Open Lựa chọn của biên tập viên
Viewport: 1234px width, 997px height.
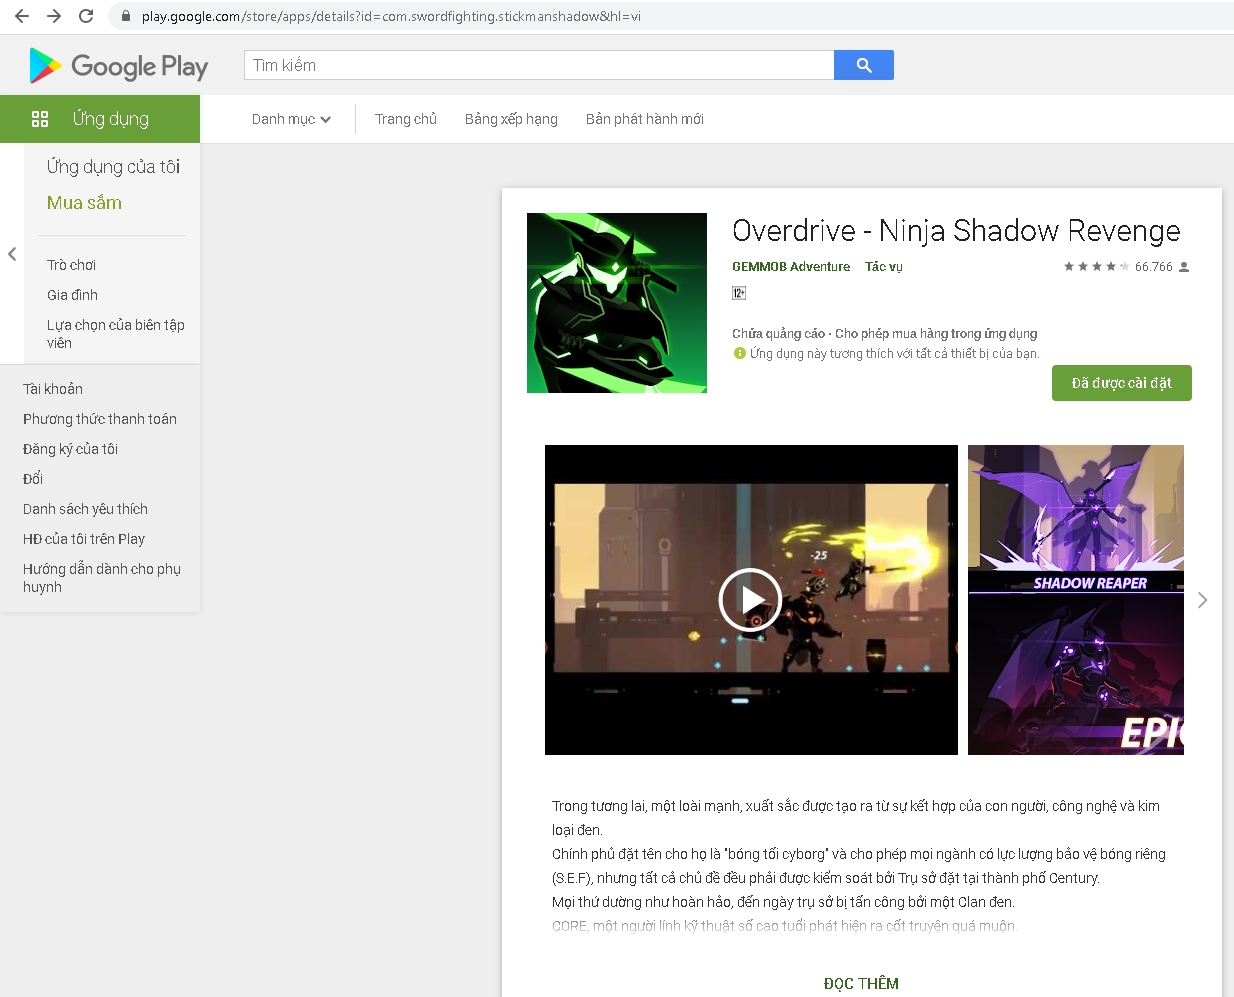pos(115,334)
